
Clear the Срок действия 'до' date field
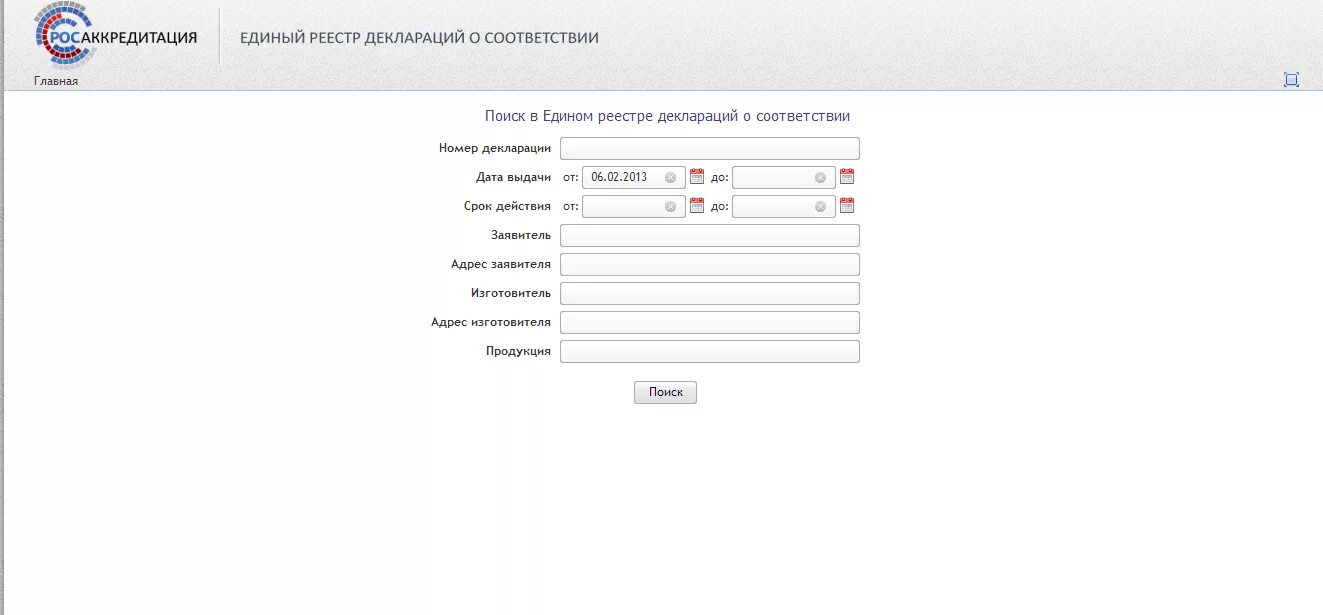tap(820, 207)
